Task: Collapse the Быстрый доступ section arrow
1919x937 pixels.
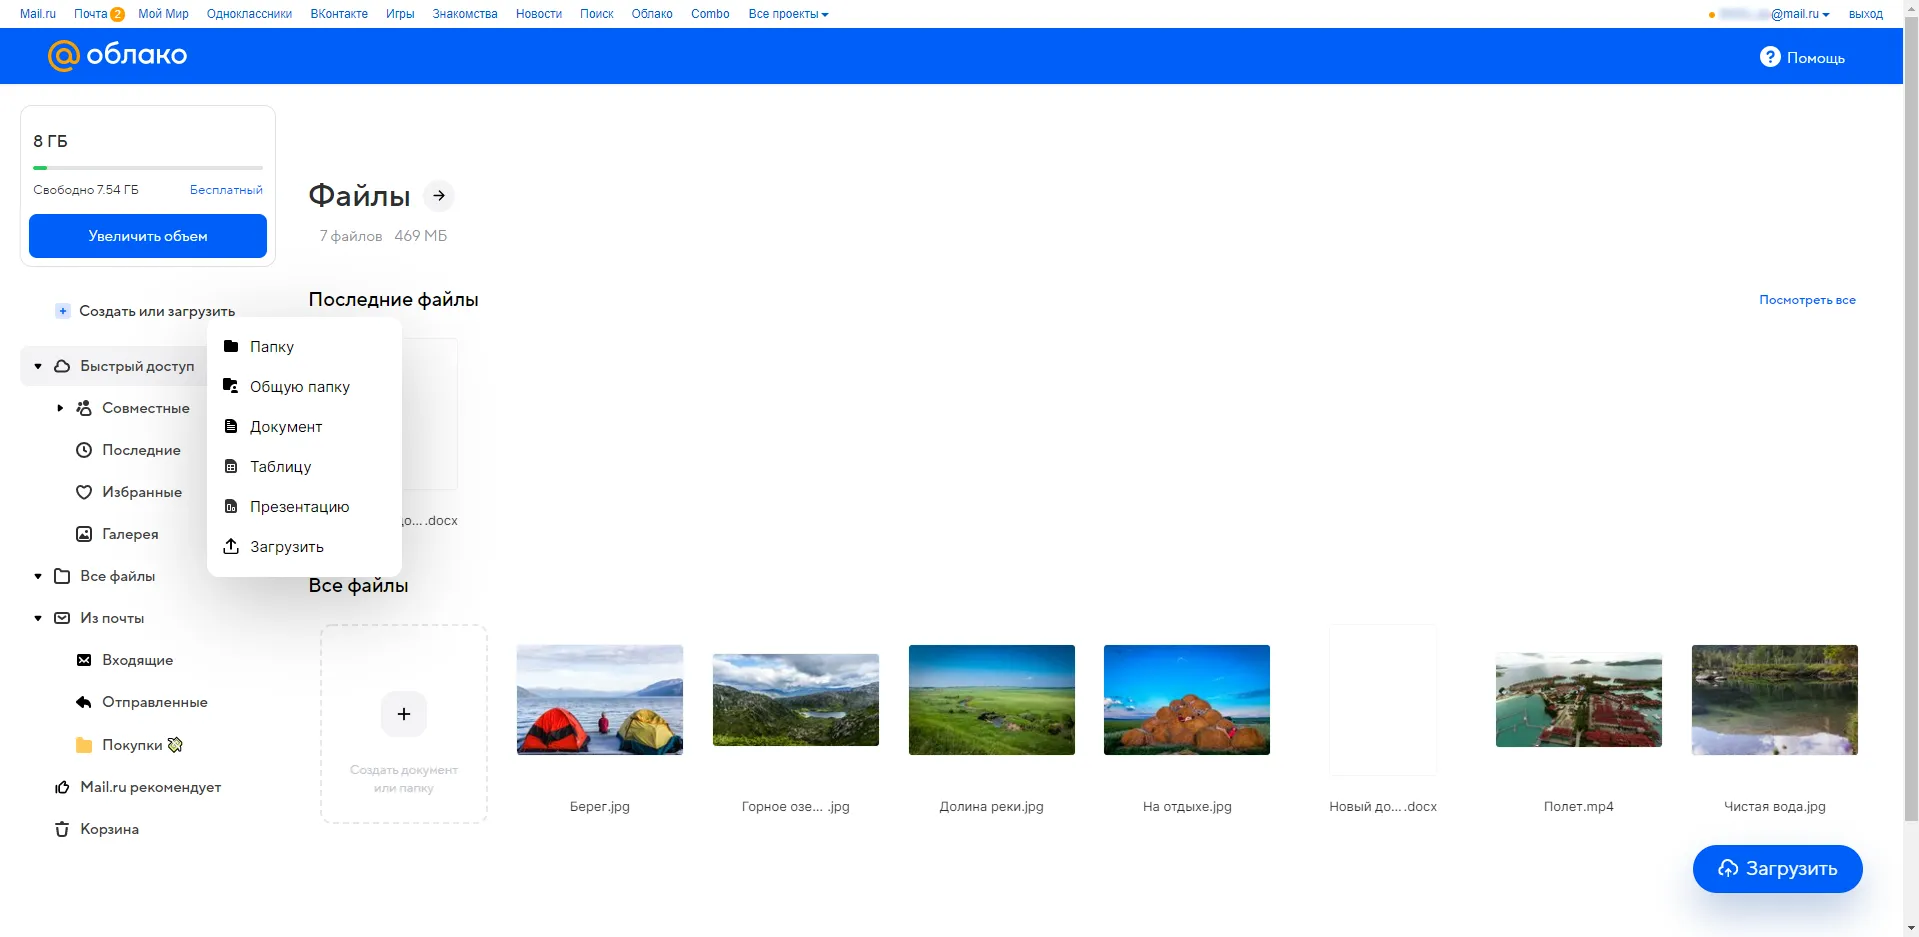Action: tap(38, 366)
